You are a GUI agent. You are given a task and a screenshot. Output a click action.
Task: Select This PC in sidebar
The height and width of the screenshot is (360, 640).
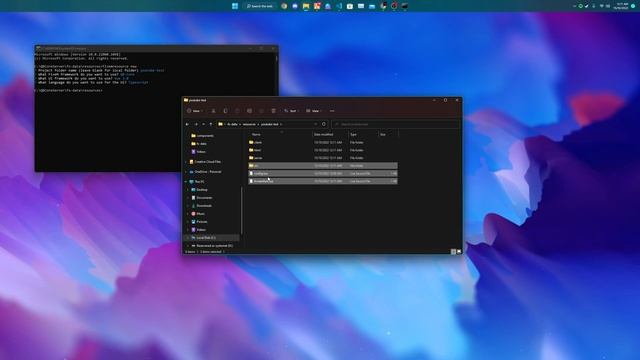197,182
